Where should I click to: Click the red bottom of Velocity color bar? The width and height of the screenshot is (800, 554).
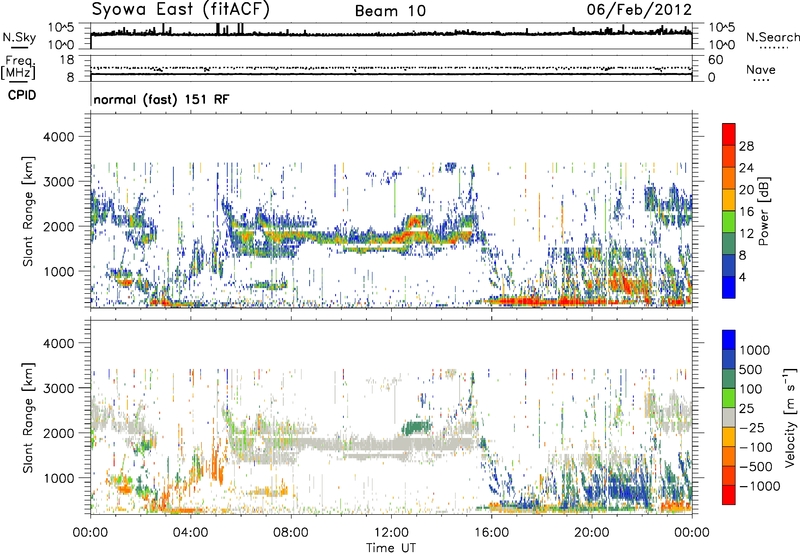(729, 495)
